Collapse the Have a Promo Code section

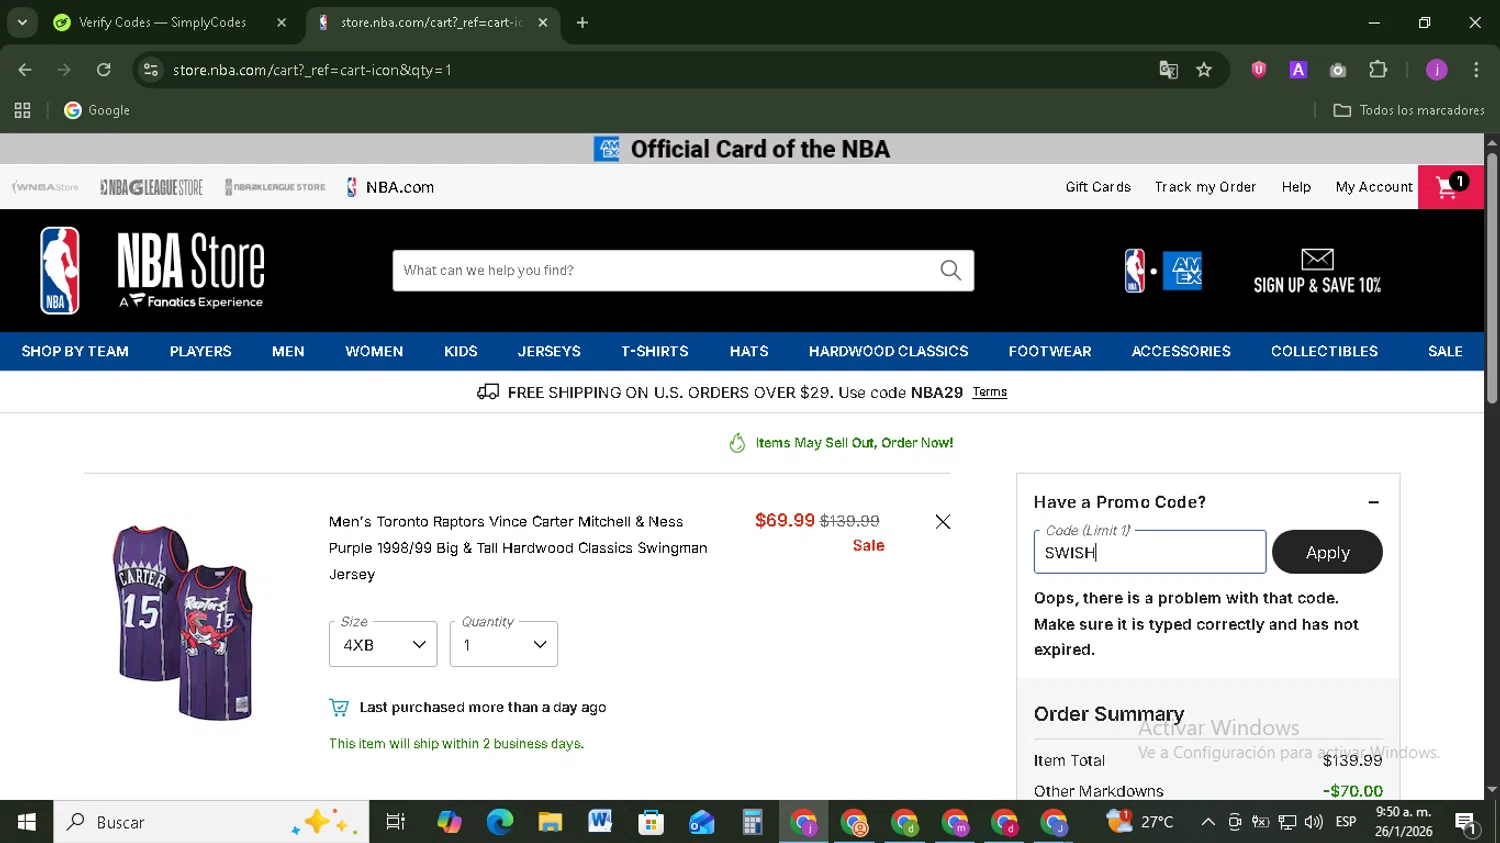tap(1374, 503)
